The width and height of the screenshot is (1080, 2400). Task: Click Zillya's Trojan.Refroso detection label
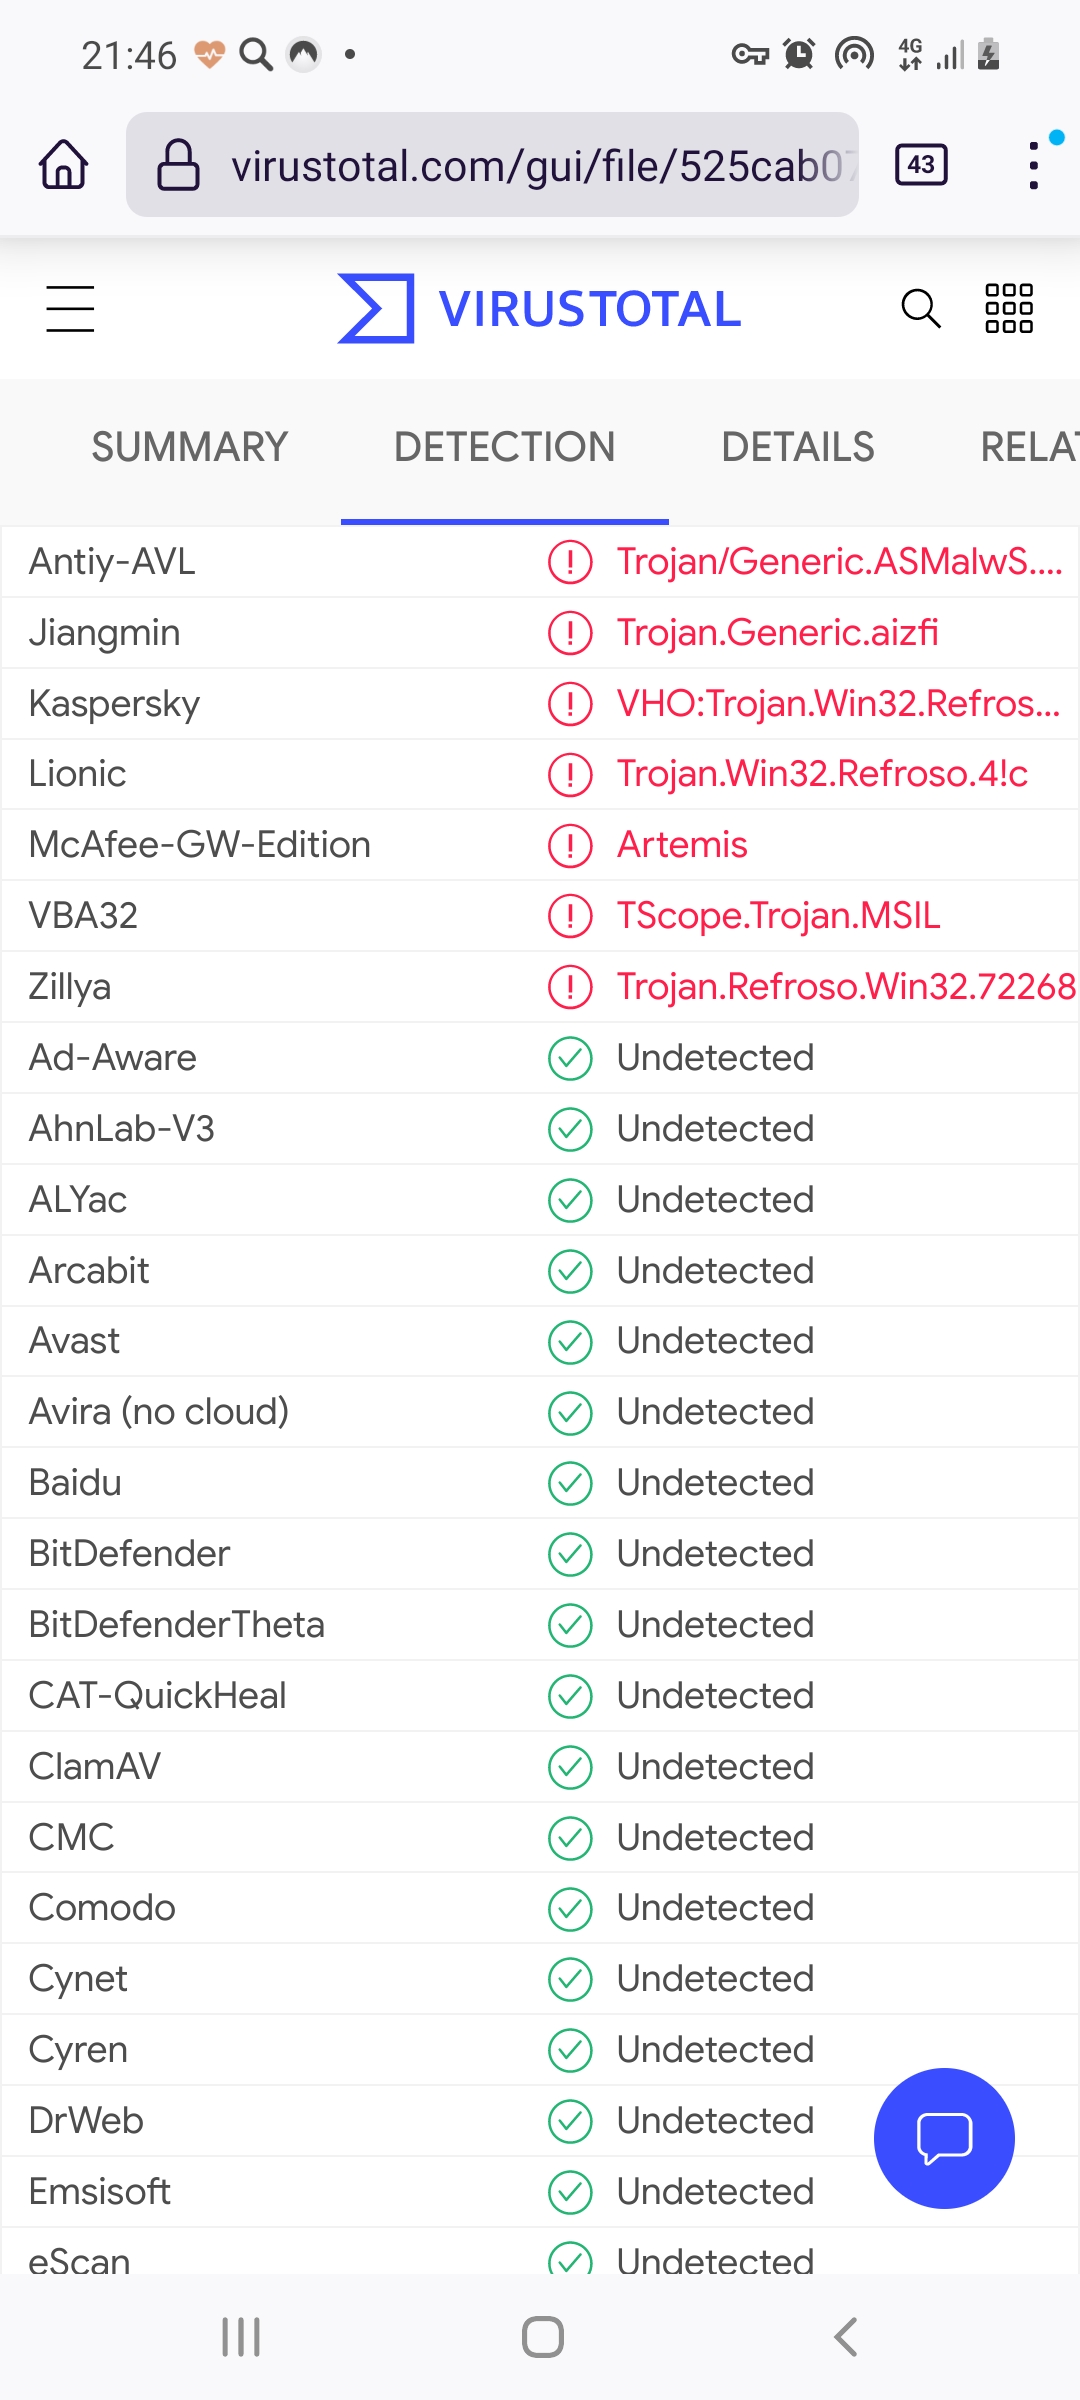(x=846, y=987)
